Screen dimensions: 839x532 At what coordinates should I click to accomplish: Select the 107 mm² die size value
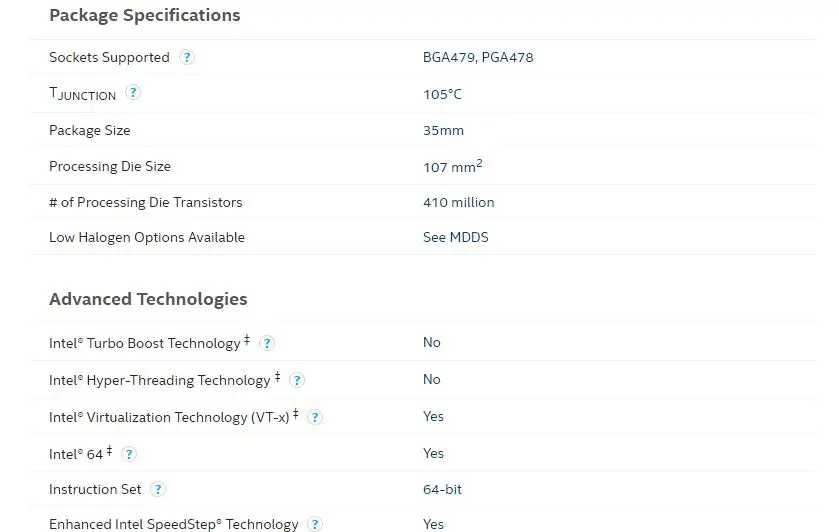[x=453, y=167]
